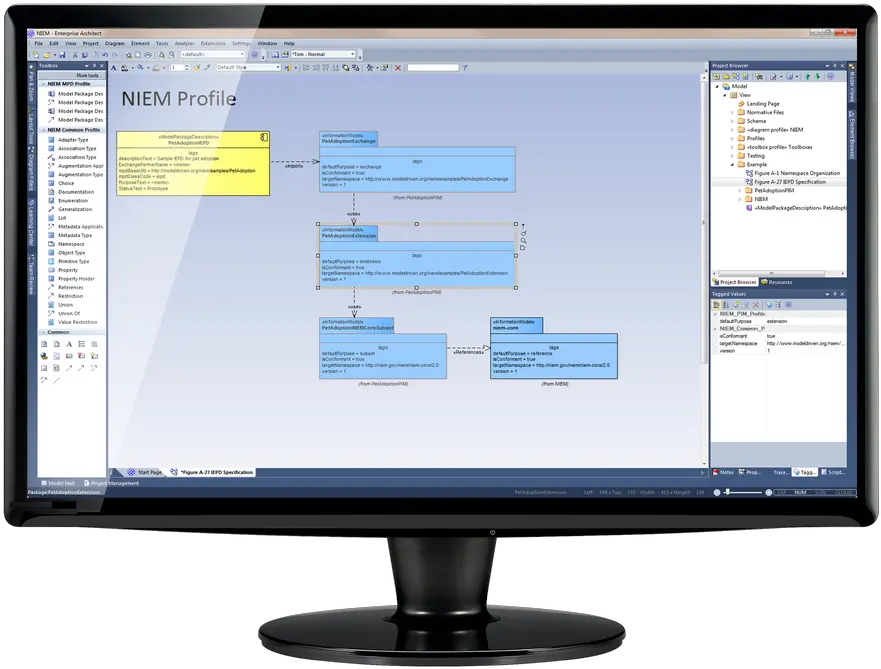Click the filter funnel icon beside search box
The width and height of the screenshot is (881, 669).
pyautogui.click(x=465, y=67)
